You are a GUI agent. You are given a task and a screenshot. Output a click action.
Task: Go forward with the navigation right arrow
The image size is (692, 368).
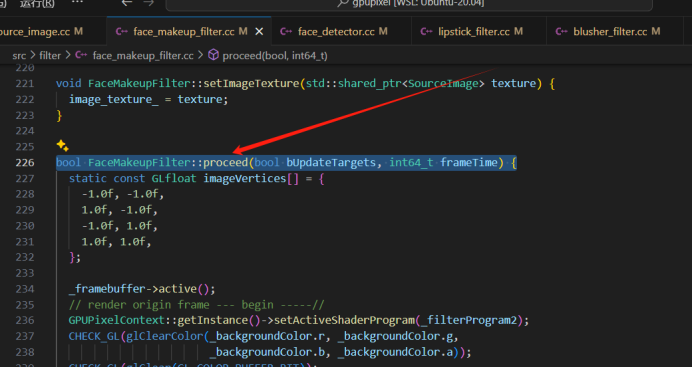point(149,3)
